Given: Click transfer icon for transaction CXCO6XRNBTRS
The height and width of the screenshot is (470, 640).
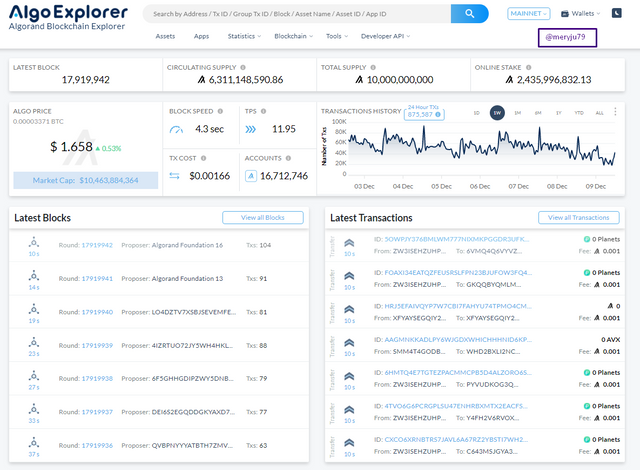Looking at the screenshot, I should tap(349, 443).
